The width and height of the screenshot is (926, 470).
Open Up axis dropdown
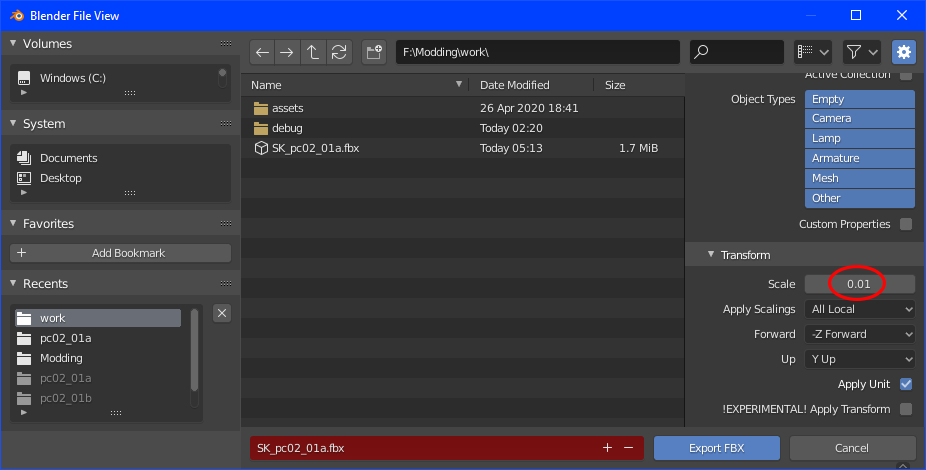click(x=860, y=359)
